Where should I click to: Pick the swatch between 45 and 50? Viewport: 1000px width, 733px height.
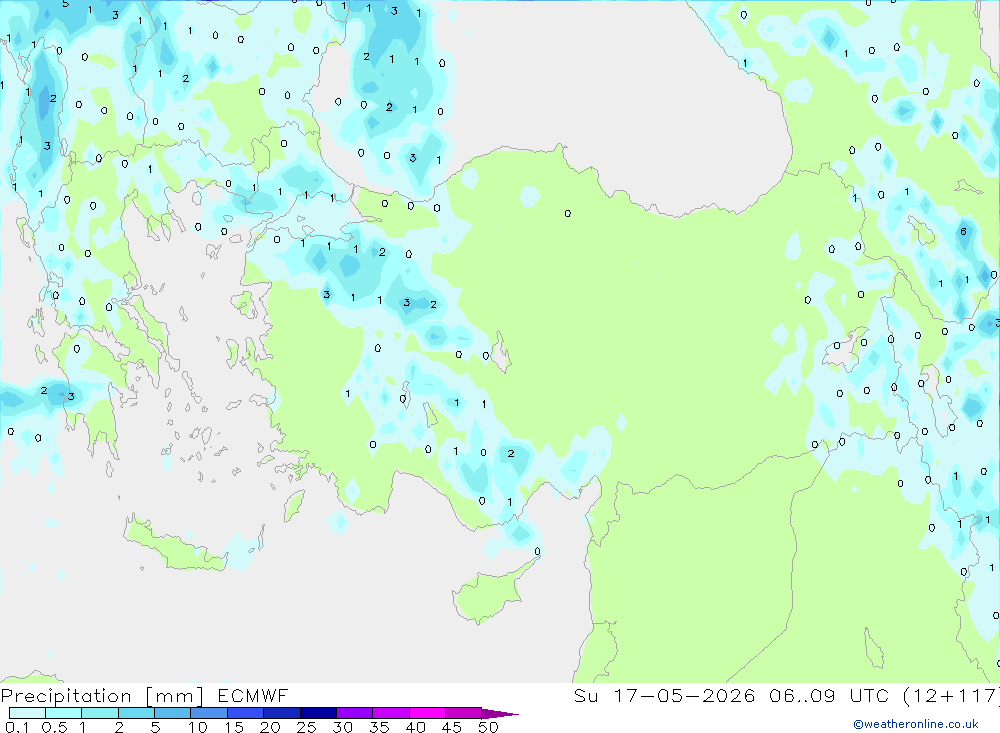pyautogui.click(x=463, y=713)
